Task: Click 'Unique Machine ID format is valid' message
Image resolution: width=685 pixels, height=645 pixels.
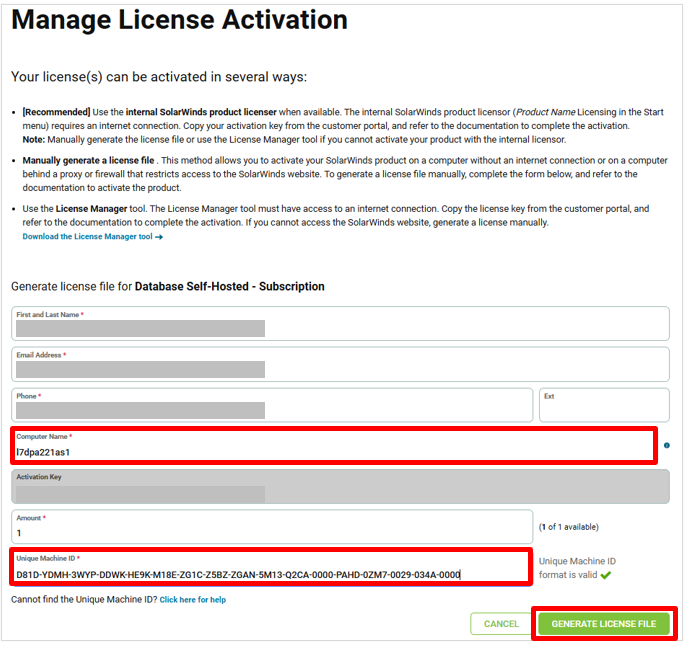Action: coord(577,568)
